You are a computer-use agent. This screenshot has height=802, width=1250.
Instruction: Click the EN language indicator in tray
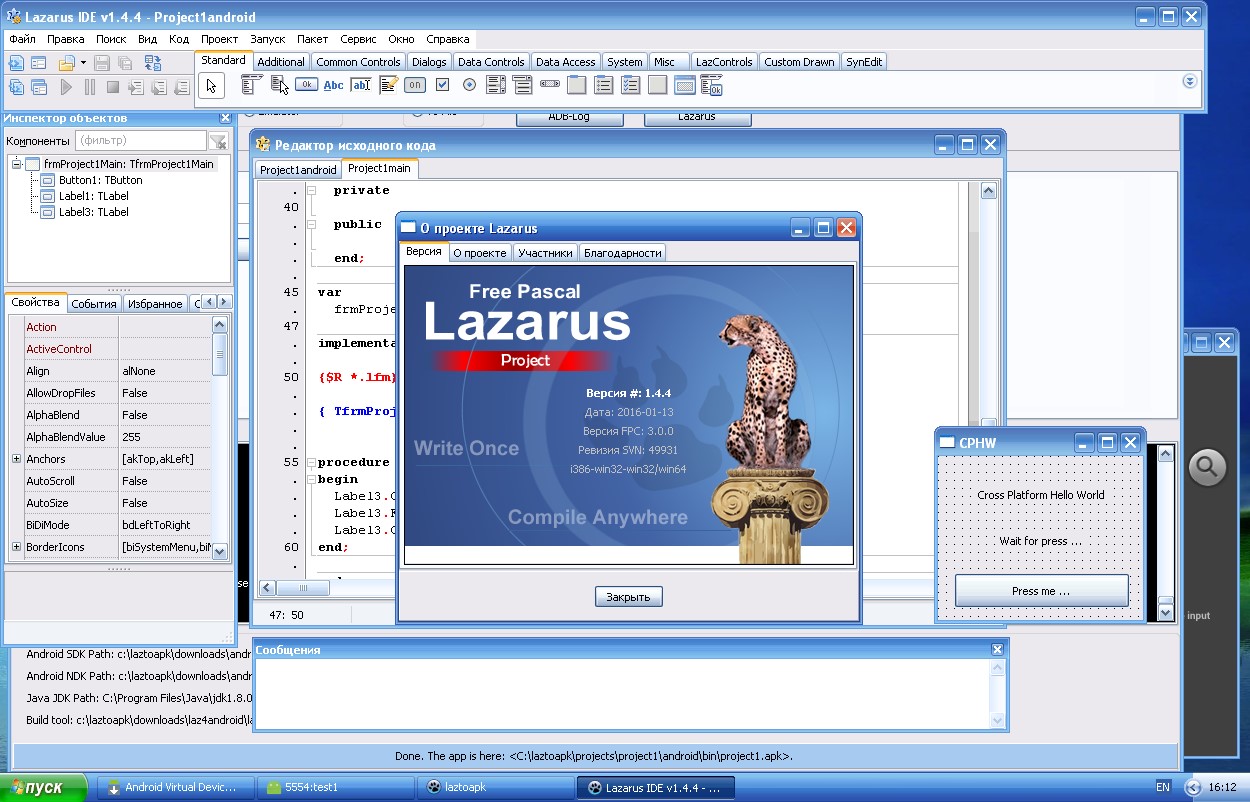(1163, 788)
